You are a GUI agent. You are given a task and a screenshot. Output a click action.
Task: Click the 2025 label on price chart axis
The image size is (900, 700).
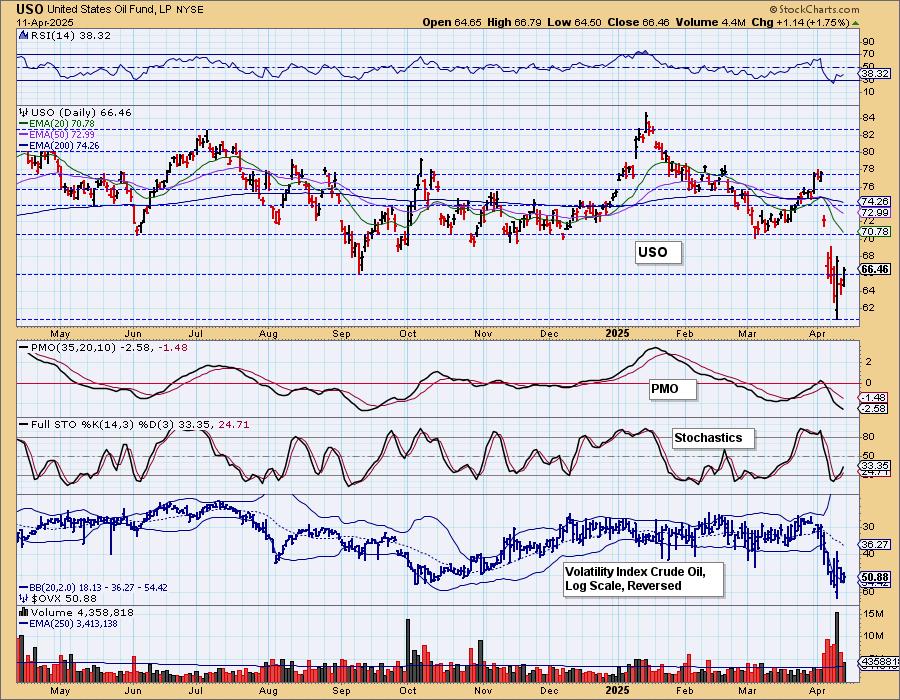click(x=618, y=333)
